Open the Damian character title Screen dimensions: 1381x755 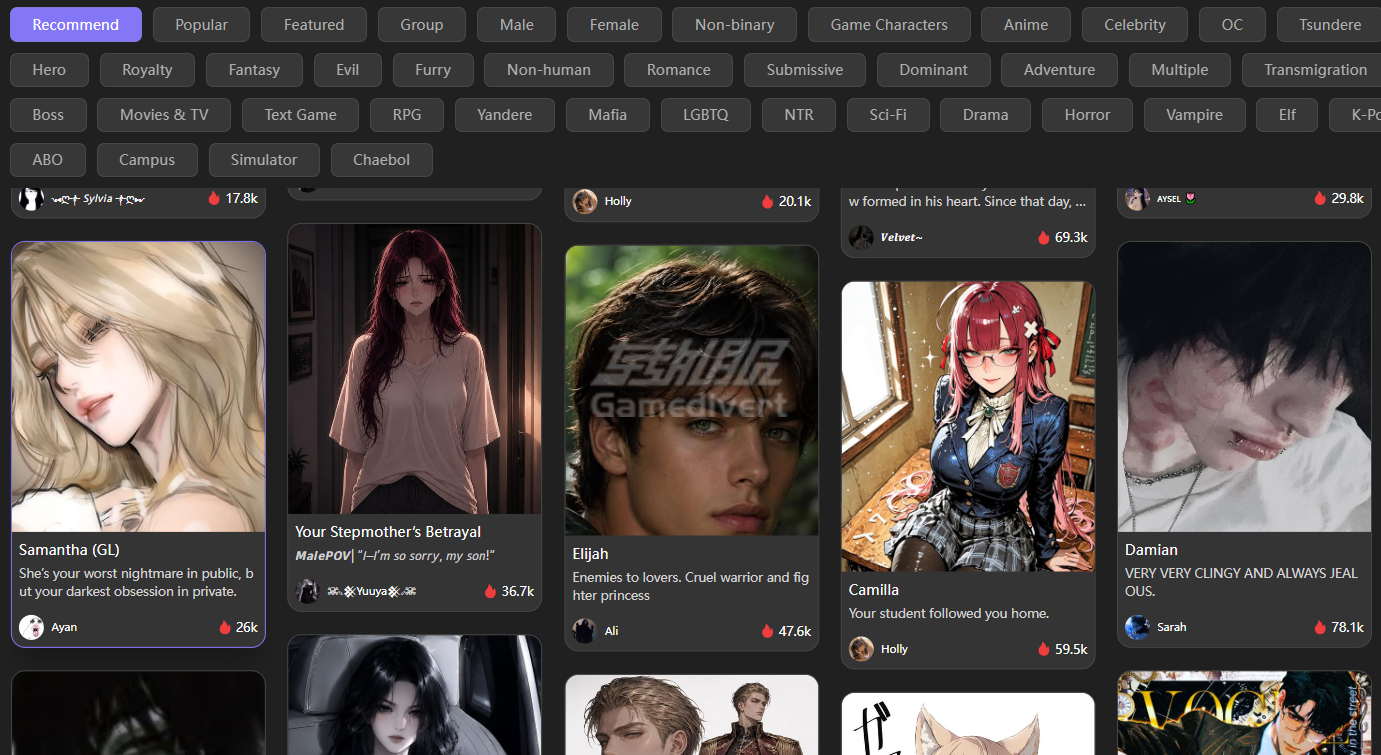point(1151,550)
